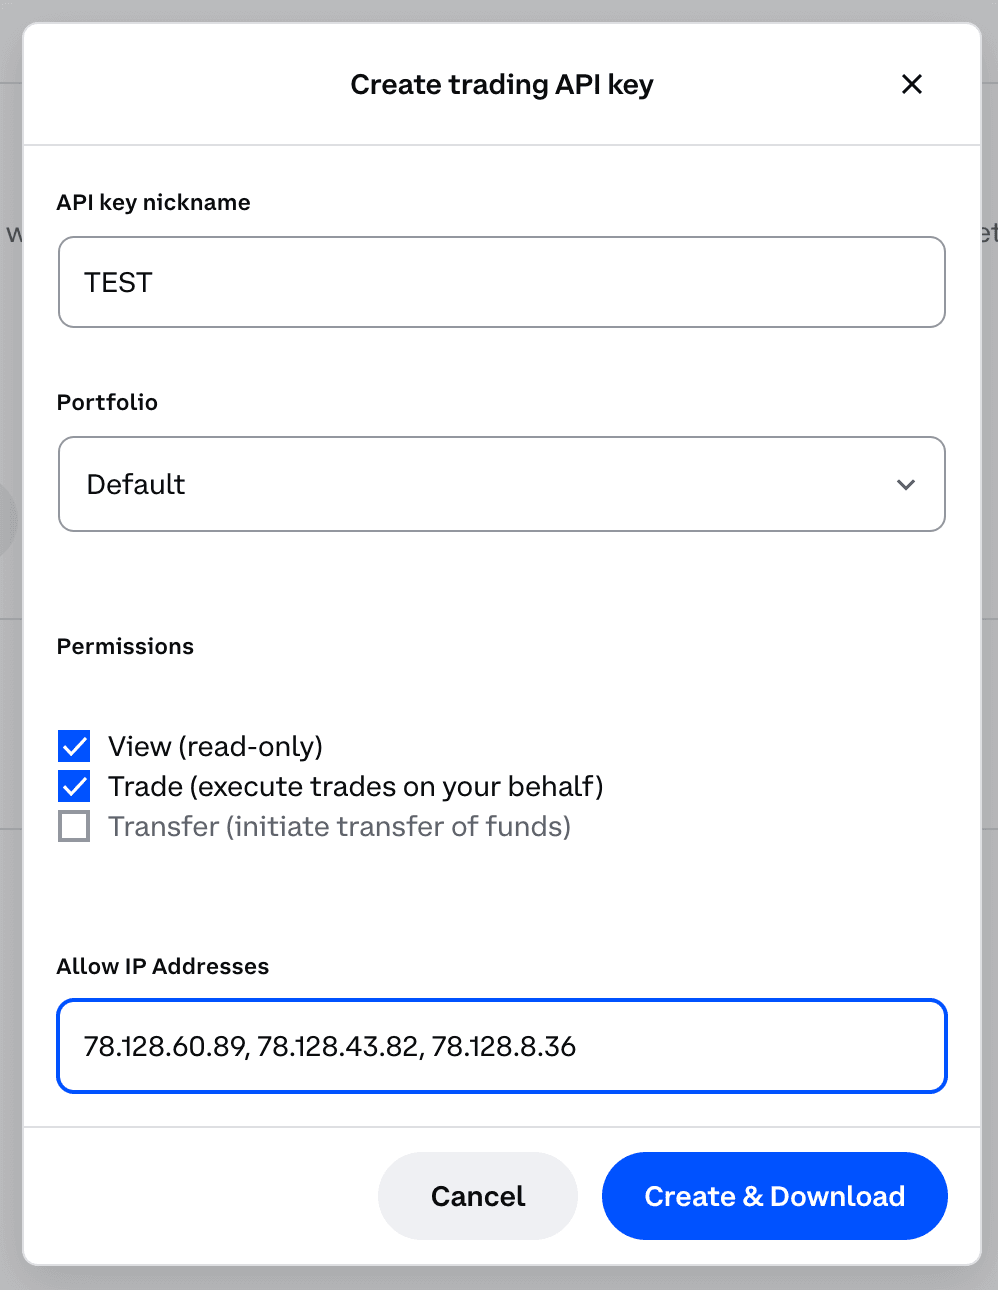Image resolution: width=998 pixels, height=1290 pixels.
Task: Uncheck the View (read-only) checkbox
Action: [74, 746]
